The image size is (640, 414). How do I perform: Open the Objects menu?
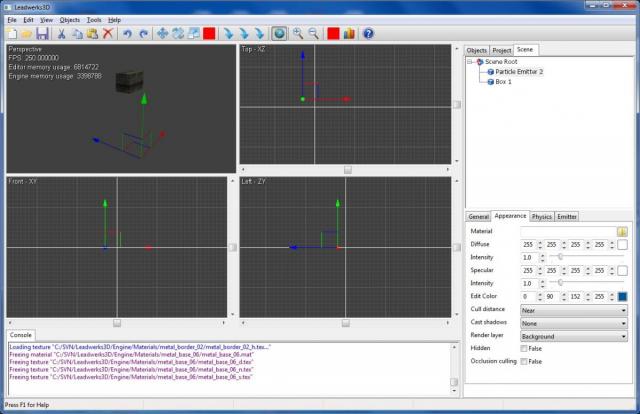69,19
